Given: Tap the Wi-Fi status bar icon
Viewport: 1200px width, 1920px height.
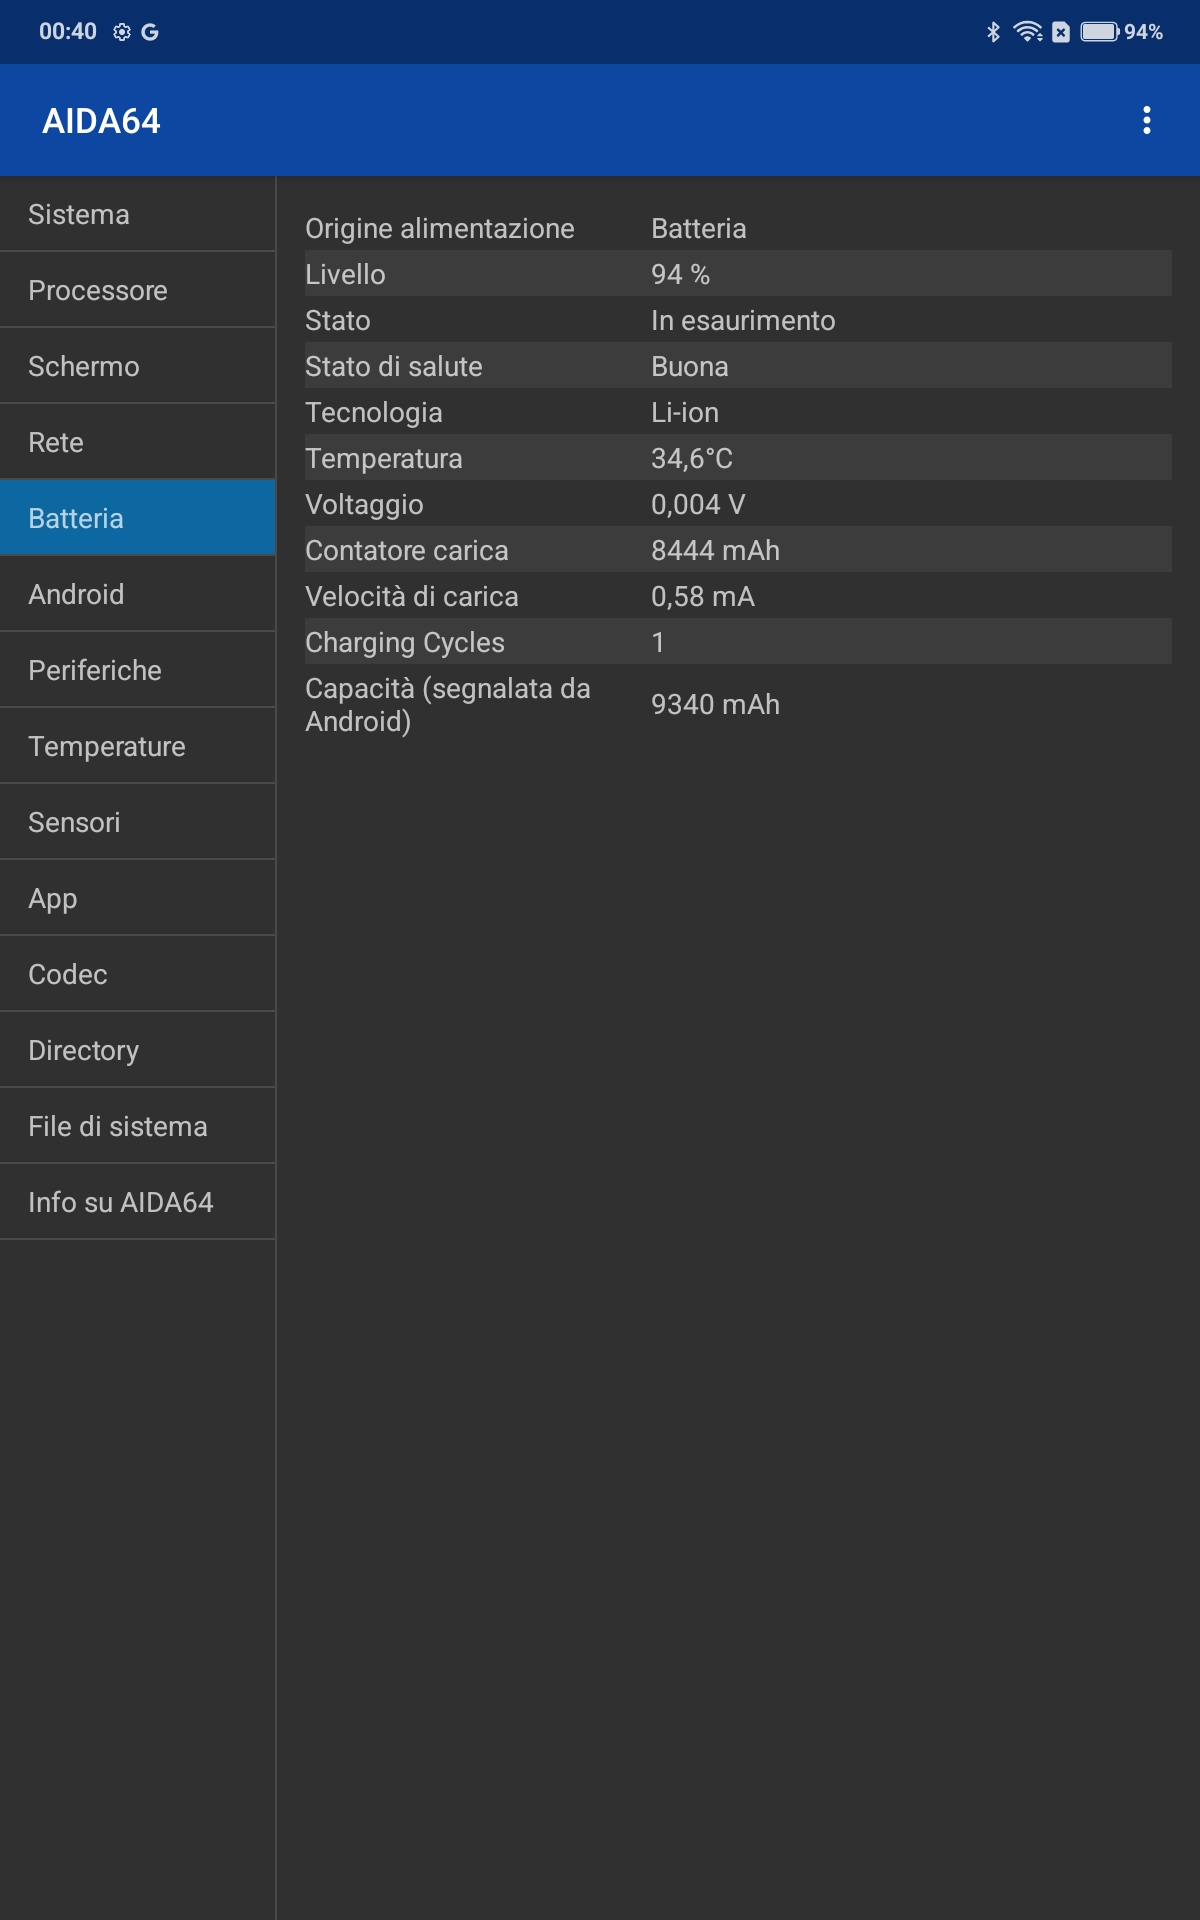Looking at the screenshot, I should point(1028,32).
